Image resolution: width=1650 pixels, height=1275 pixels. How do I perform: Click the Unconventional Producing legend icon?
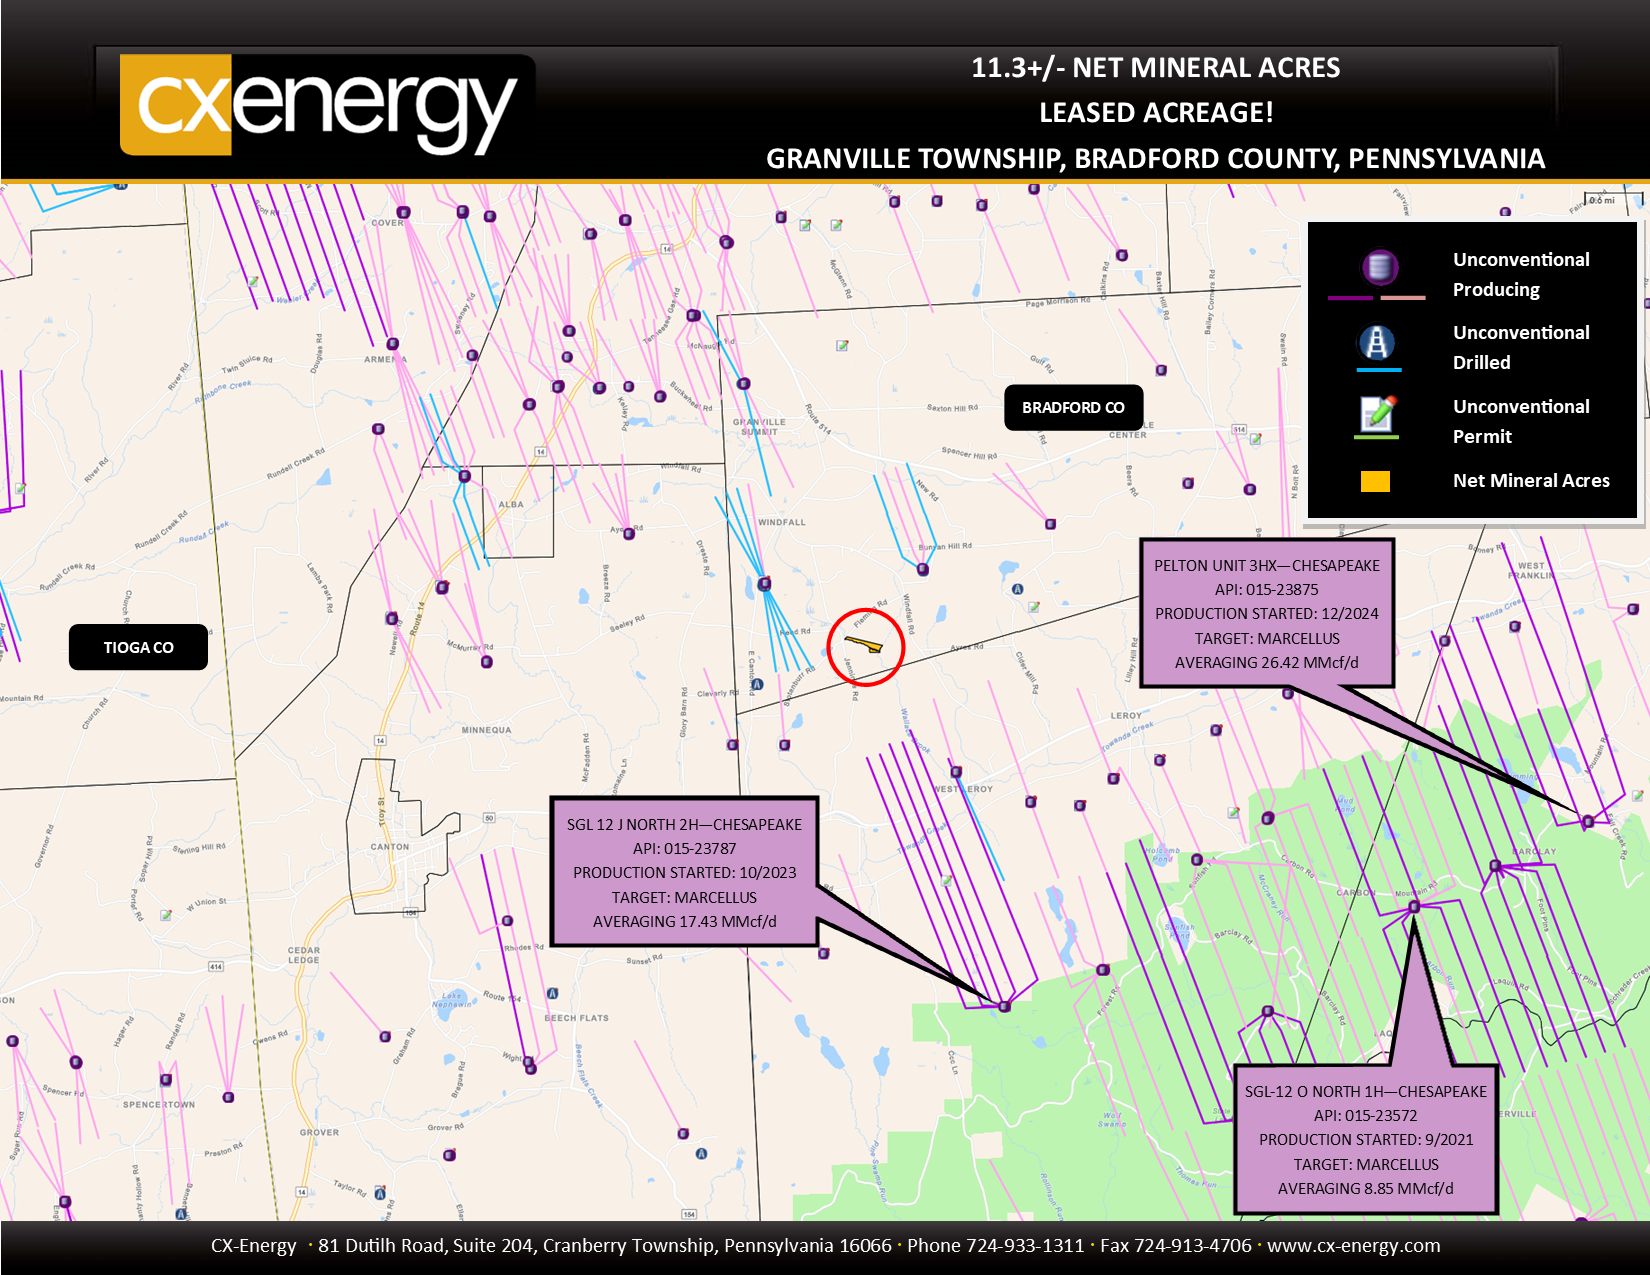(x=1379, y=267)
